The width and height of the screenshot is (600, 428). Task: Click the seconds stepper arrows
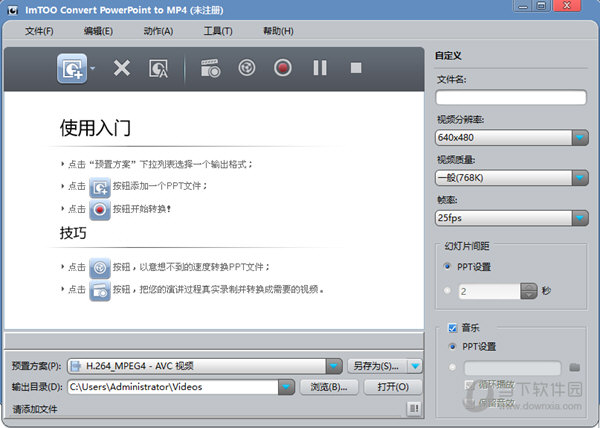tap(529, 291)
